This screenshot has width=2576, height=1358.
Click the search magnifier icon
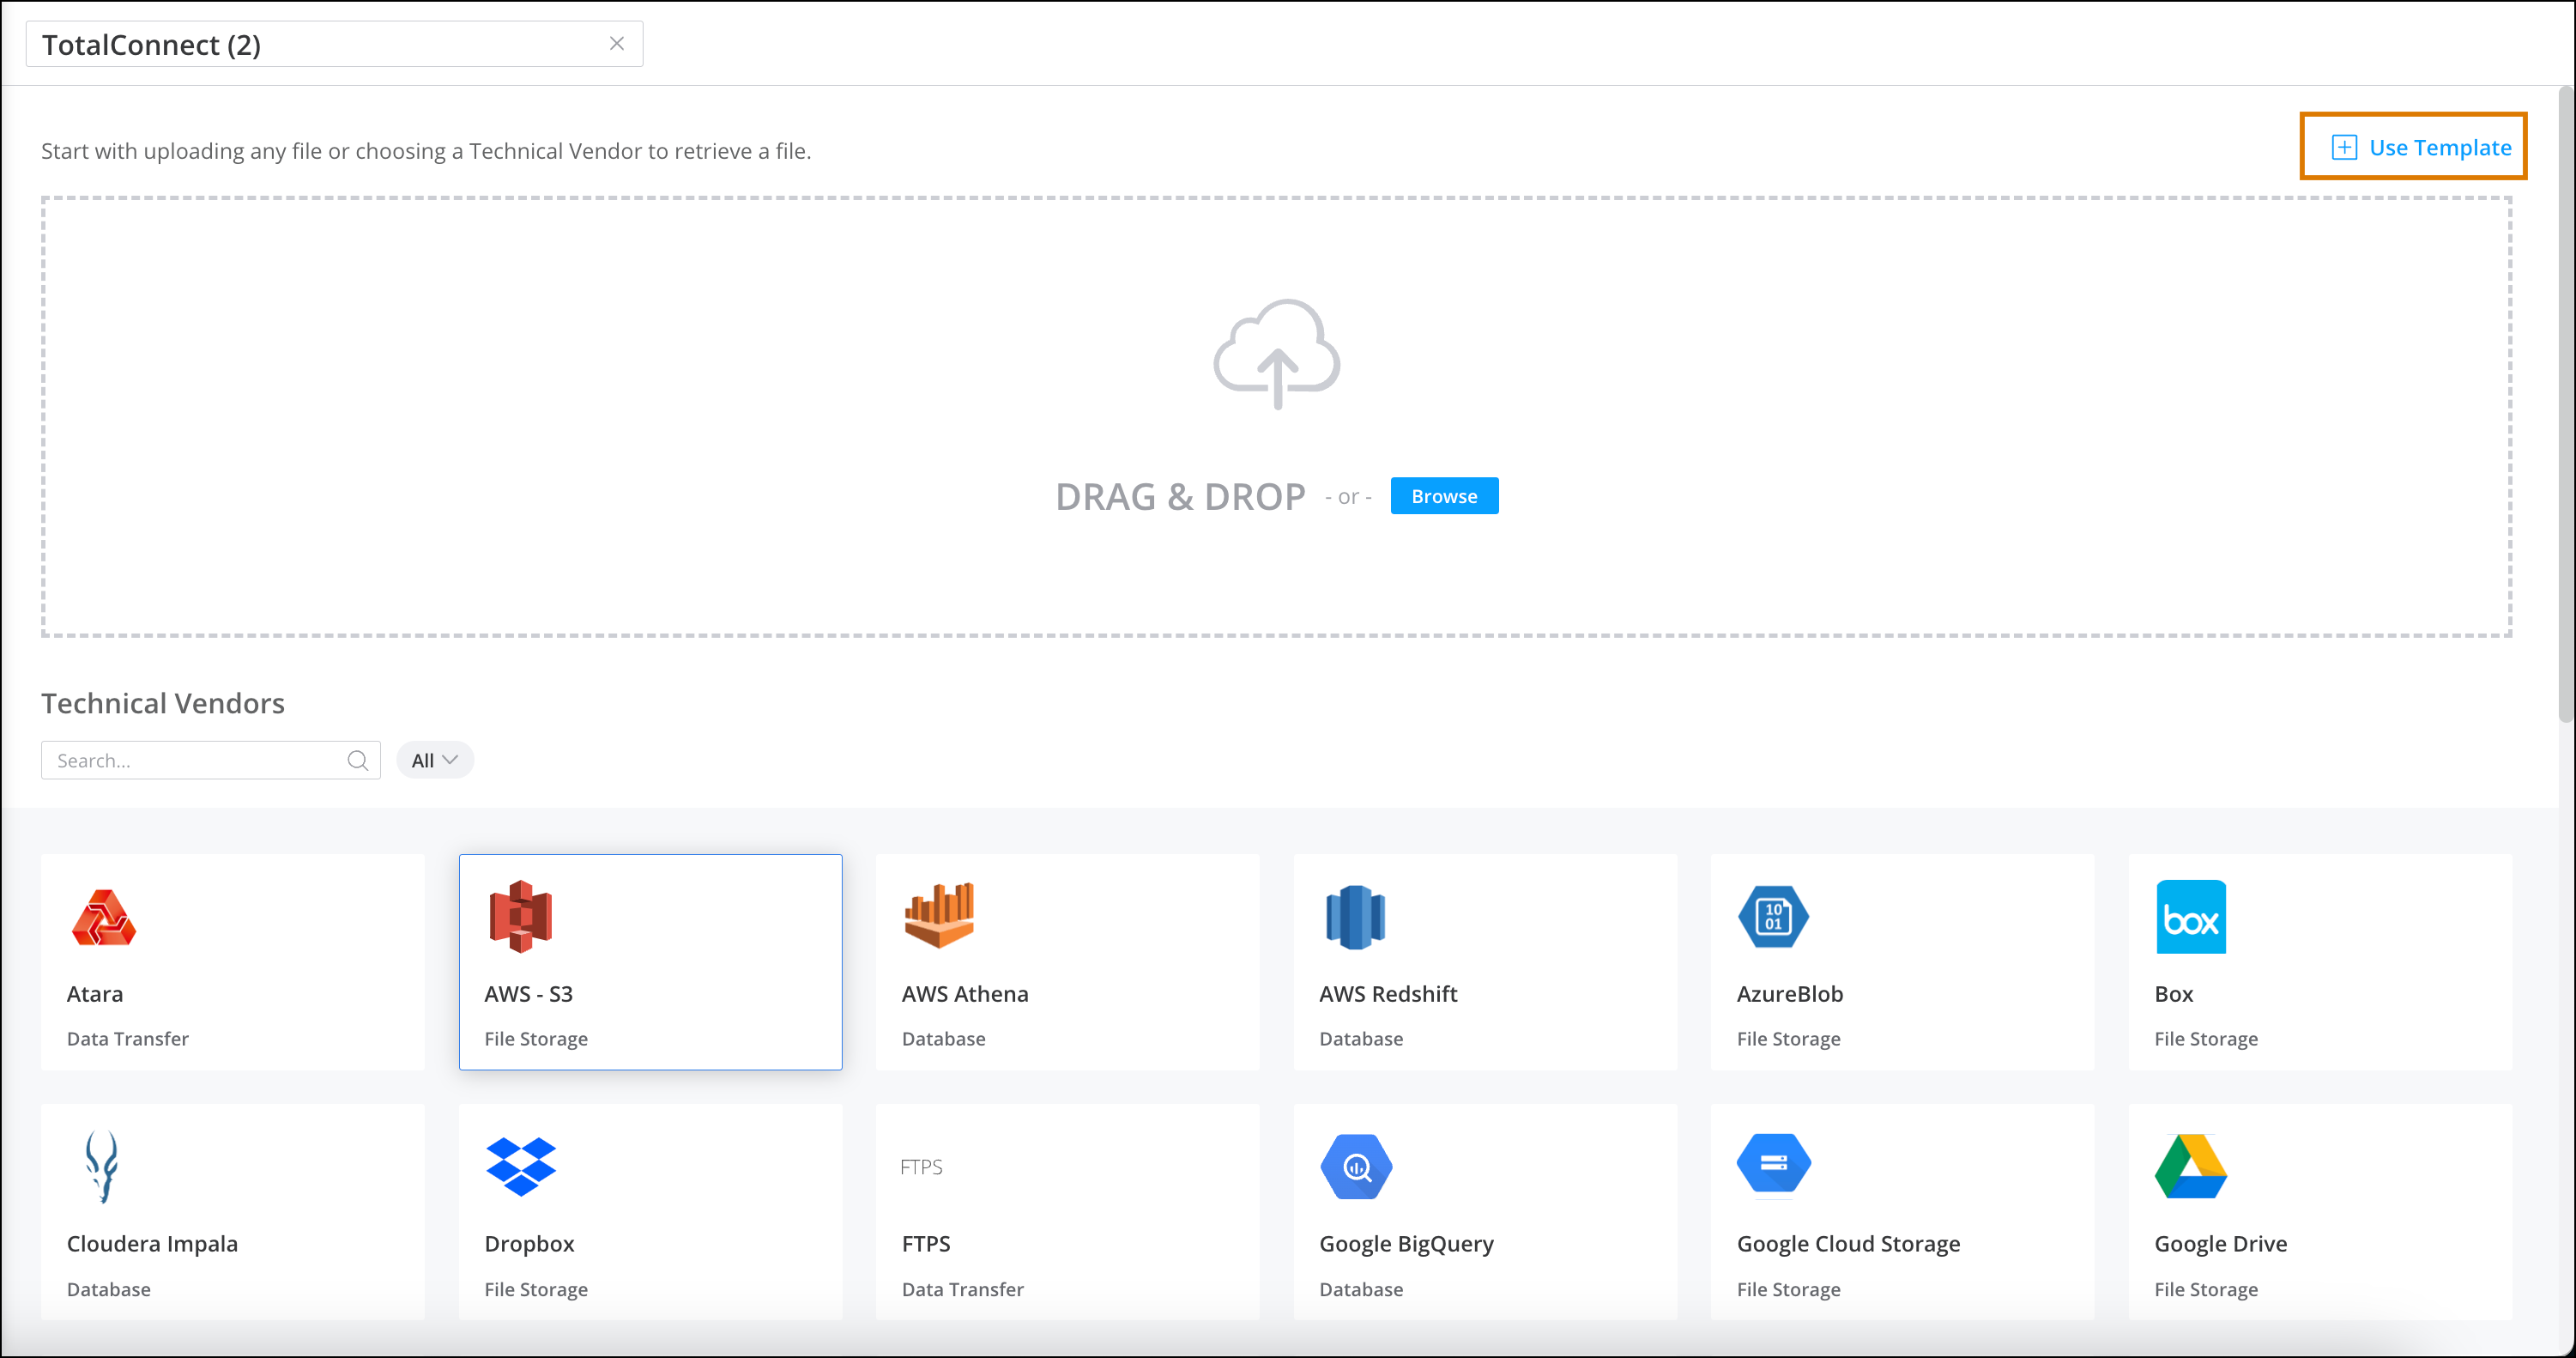tap(357, 760)
